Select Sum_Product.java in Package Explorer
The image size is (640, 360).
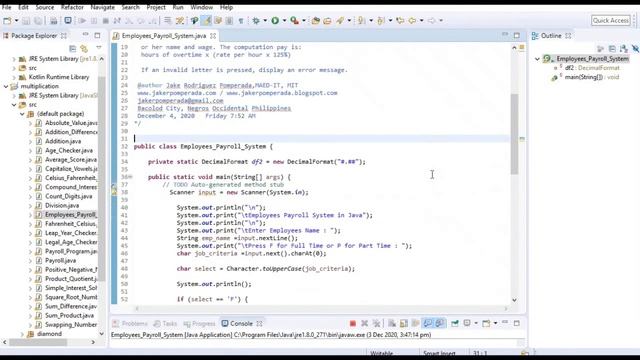pos(65,316)
